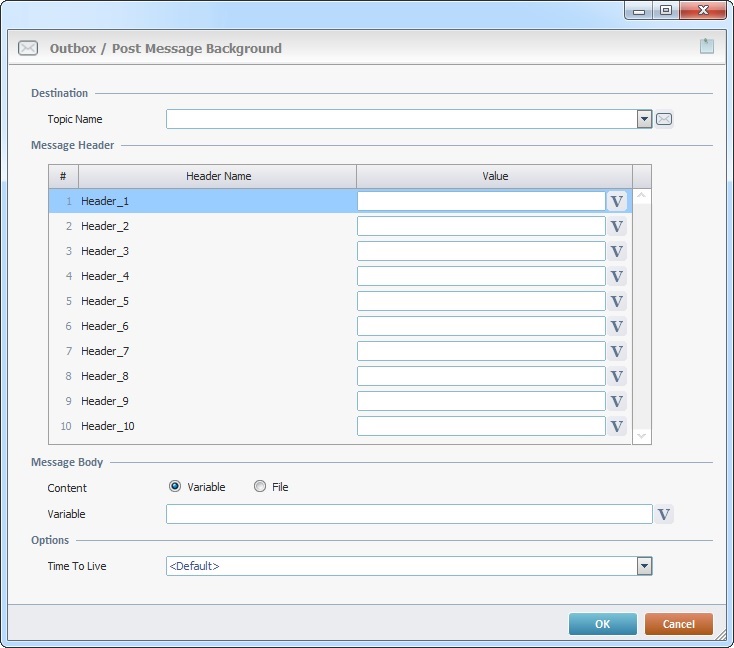
Task: Click the variable icon for Header_1
Action: [617, 201]
